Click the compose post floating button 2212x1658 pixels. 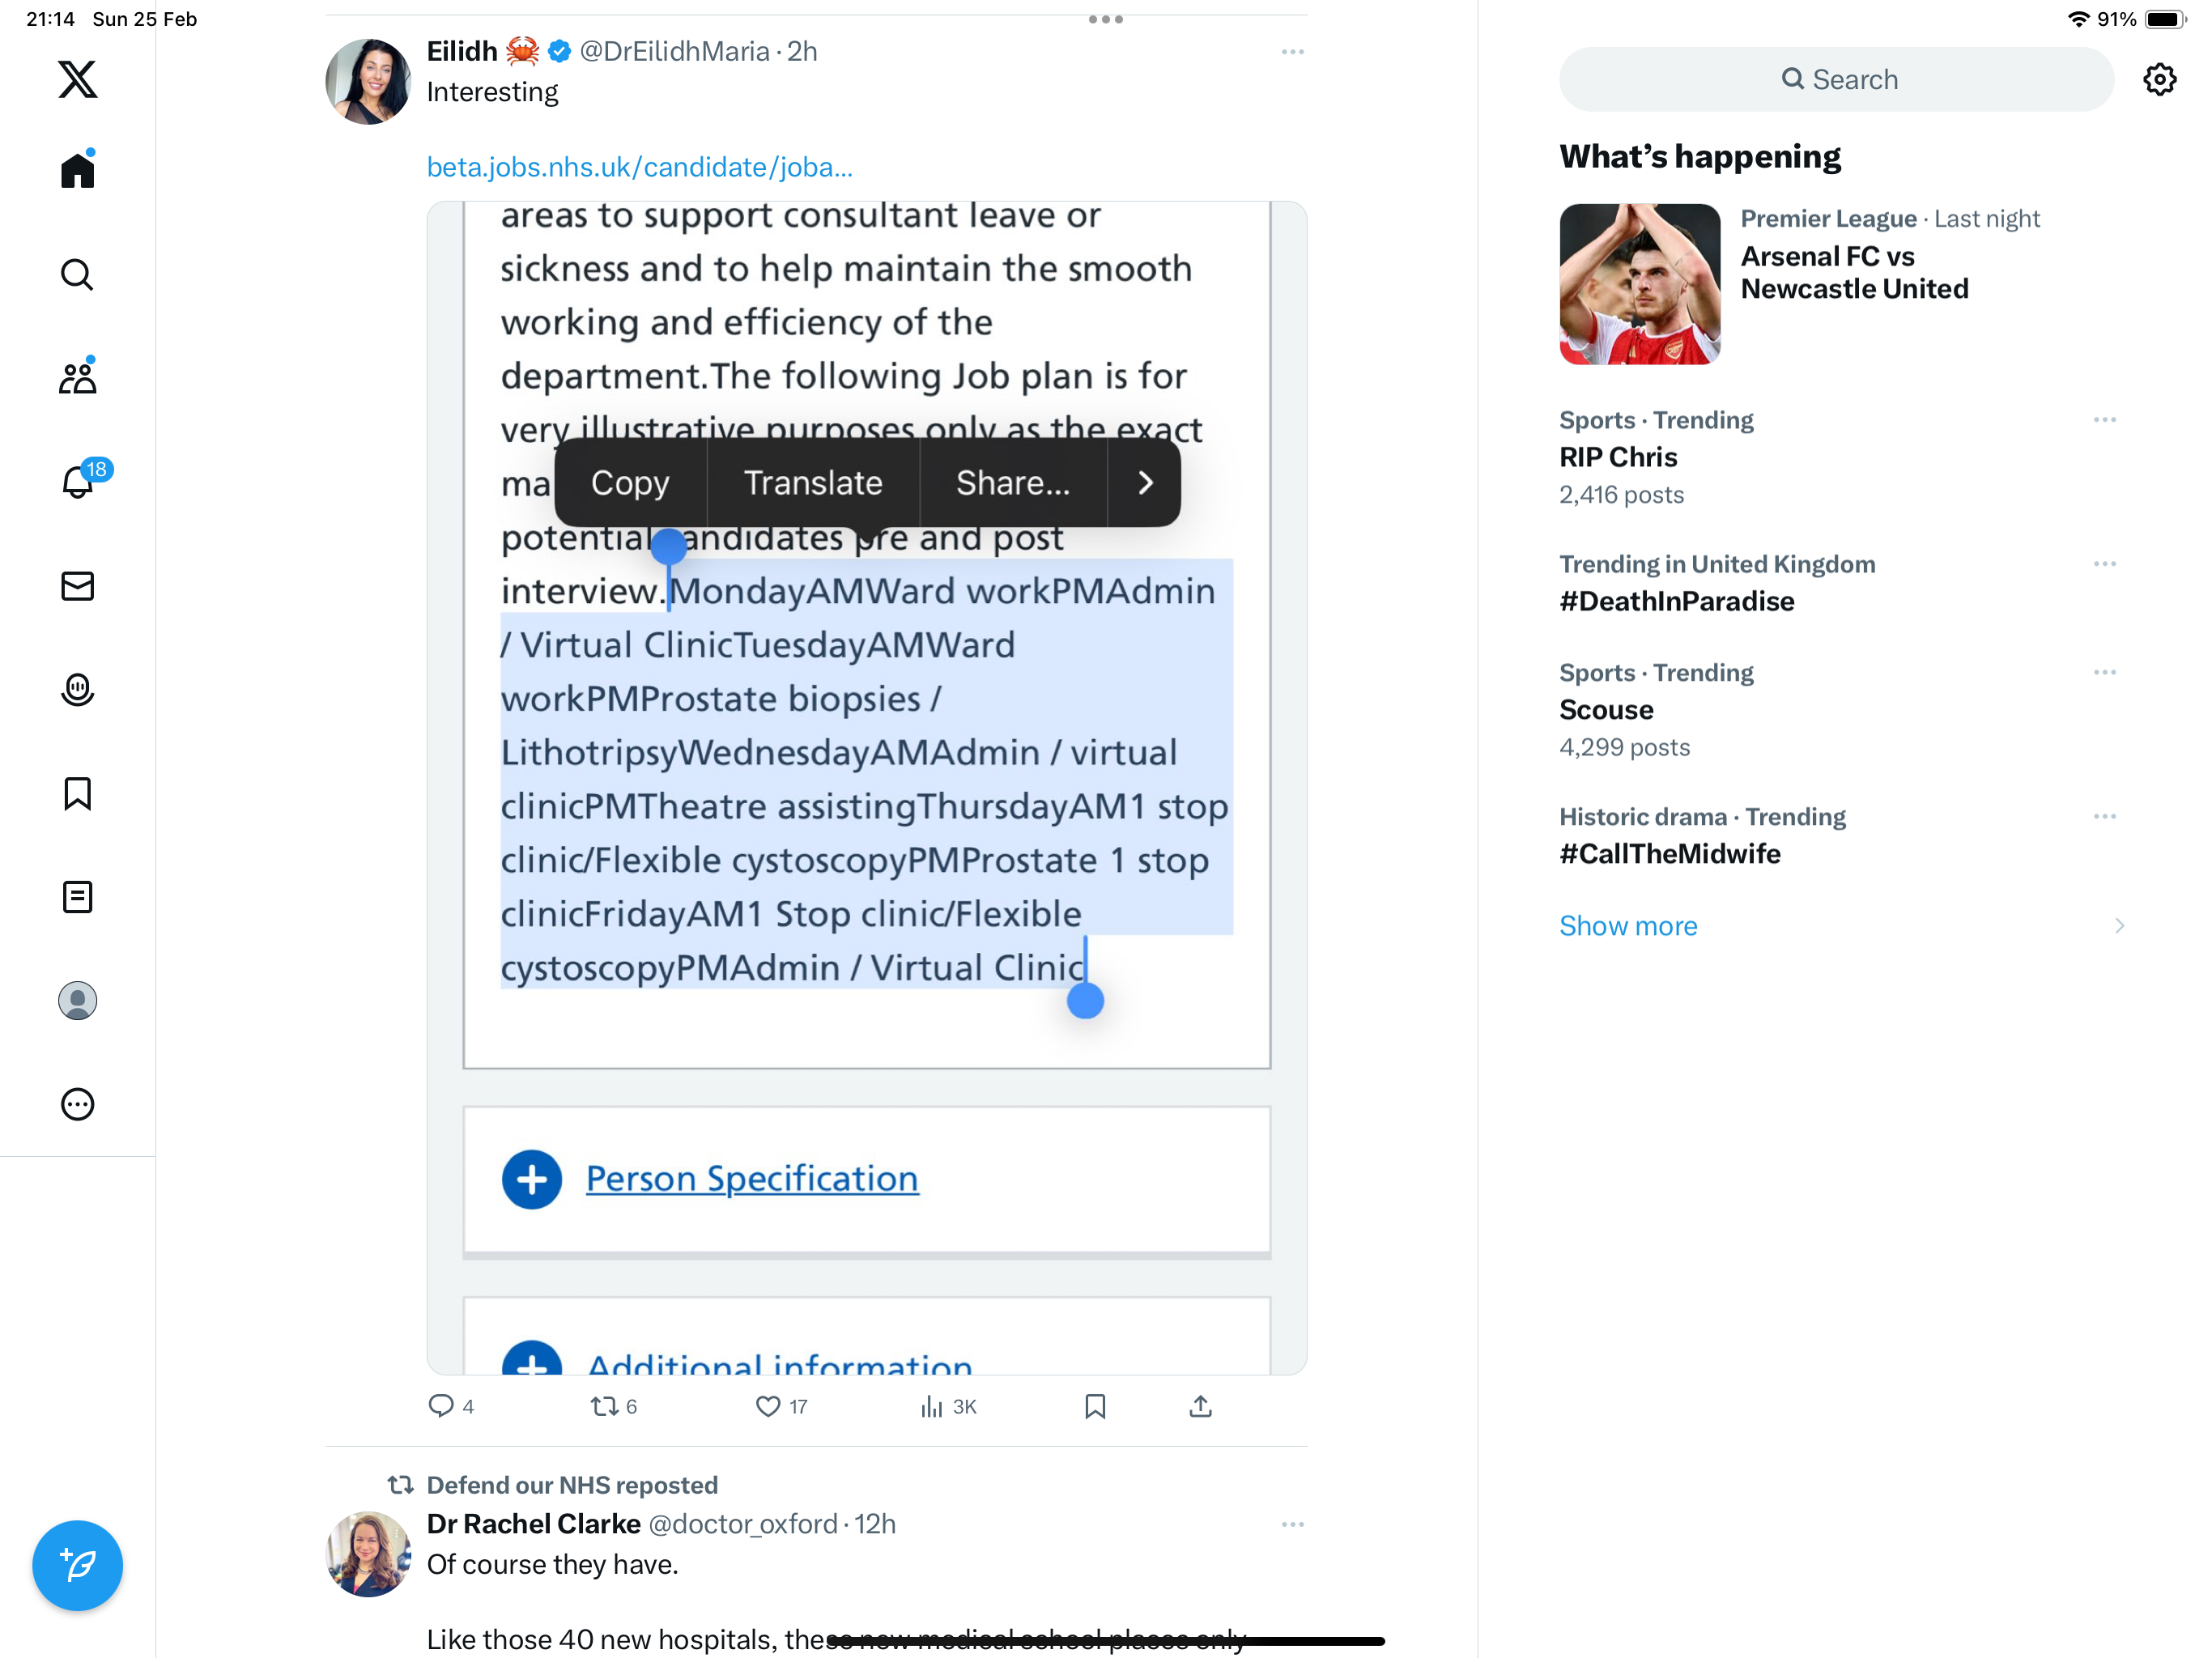(x=77, y=1565)
